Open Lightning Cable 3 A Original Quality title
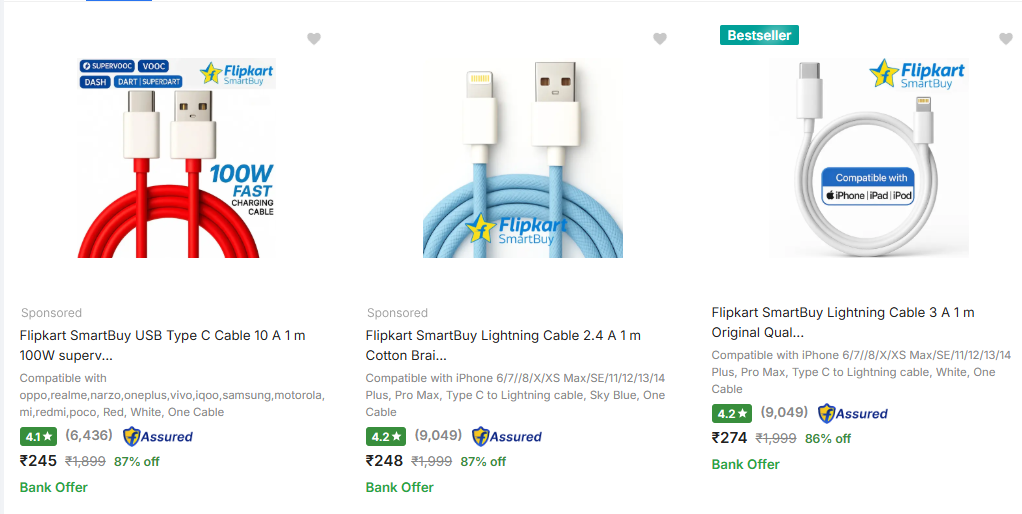This screenshot has width=1022, height=514. [x=843, y=322]
